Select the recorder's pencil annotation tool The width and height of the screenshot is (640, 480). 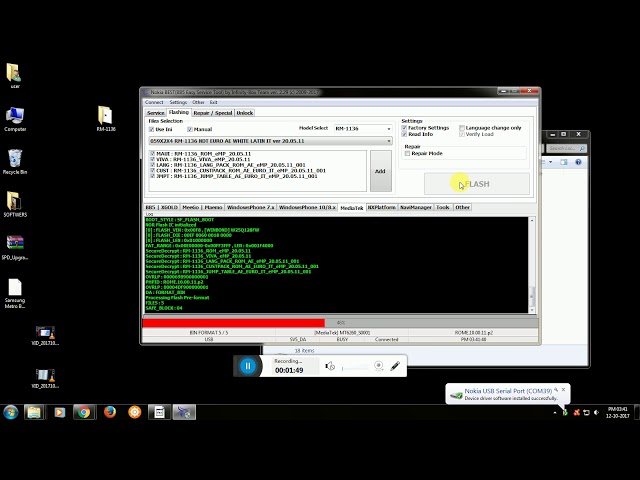[x=395, y=366]
